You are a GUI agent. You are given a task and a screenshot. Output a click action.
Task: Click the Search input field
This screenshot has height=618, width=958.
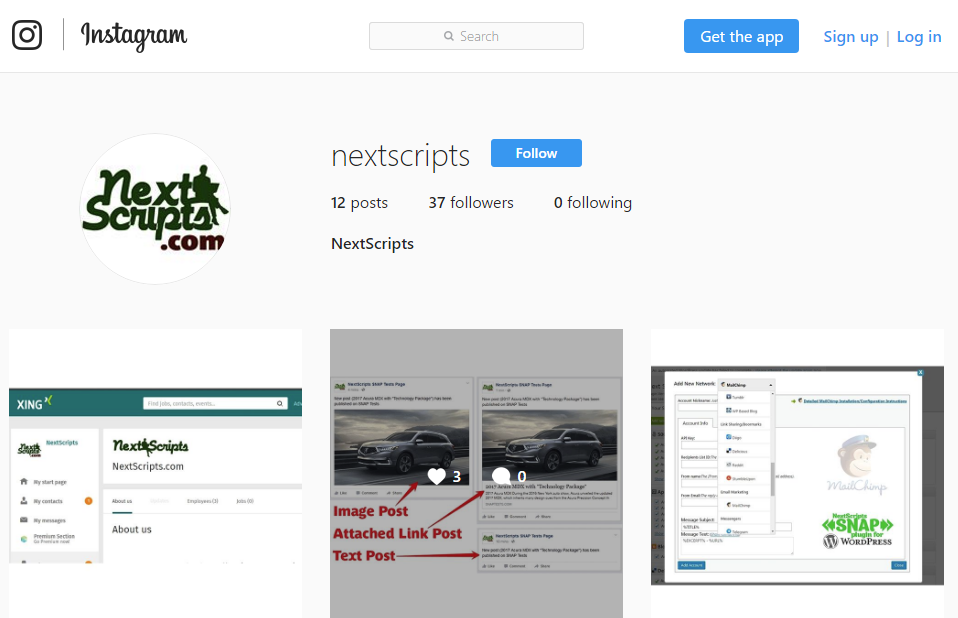[x=476, y=36]
